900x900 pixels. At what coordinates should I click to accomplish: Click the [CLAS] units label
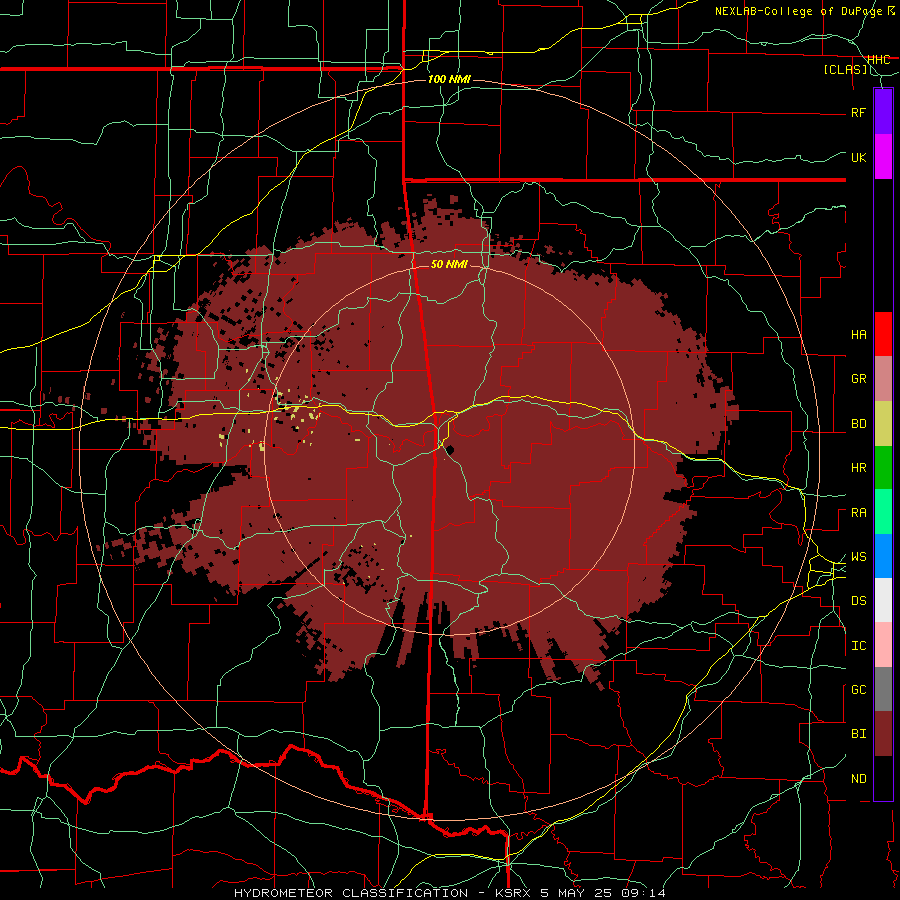tap(845, 69)
